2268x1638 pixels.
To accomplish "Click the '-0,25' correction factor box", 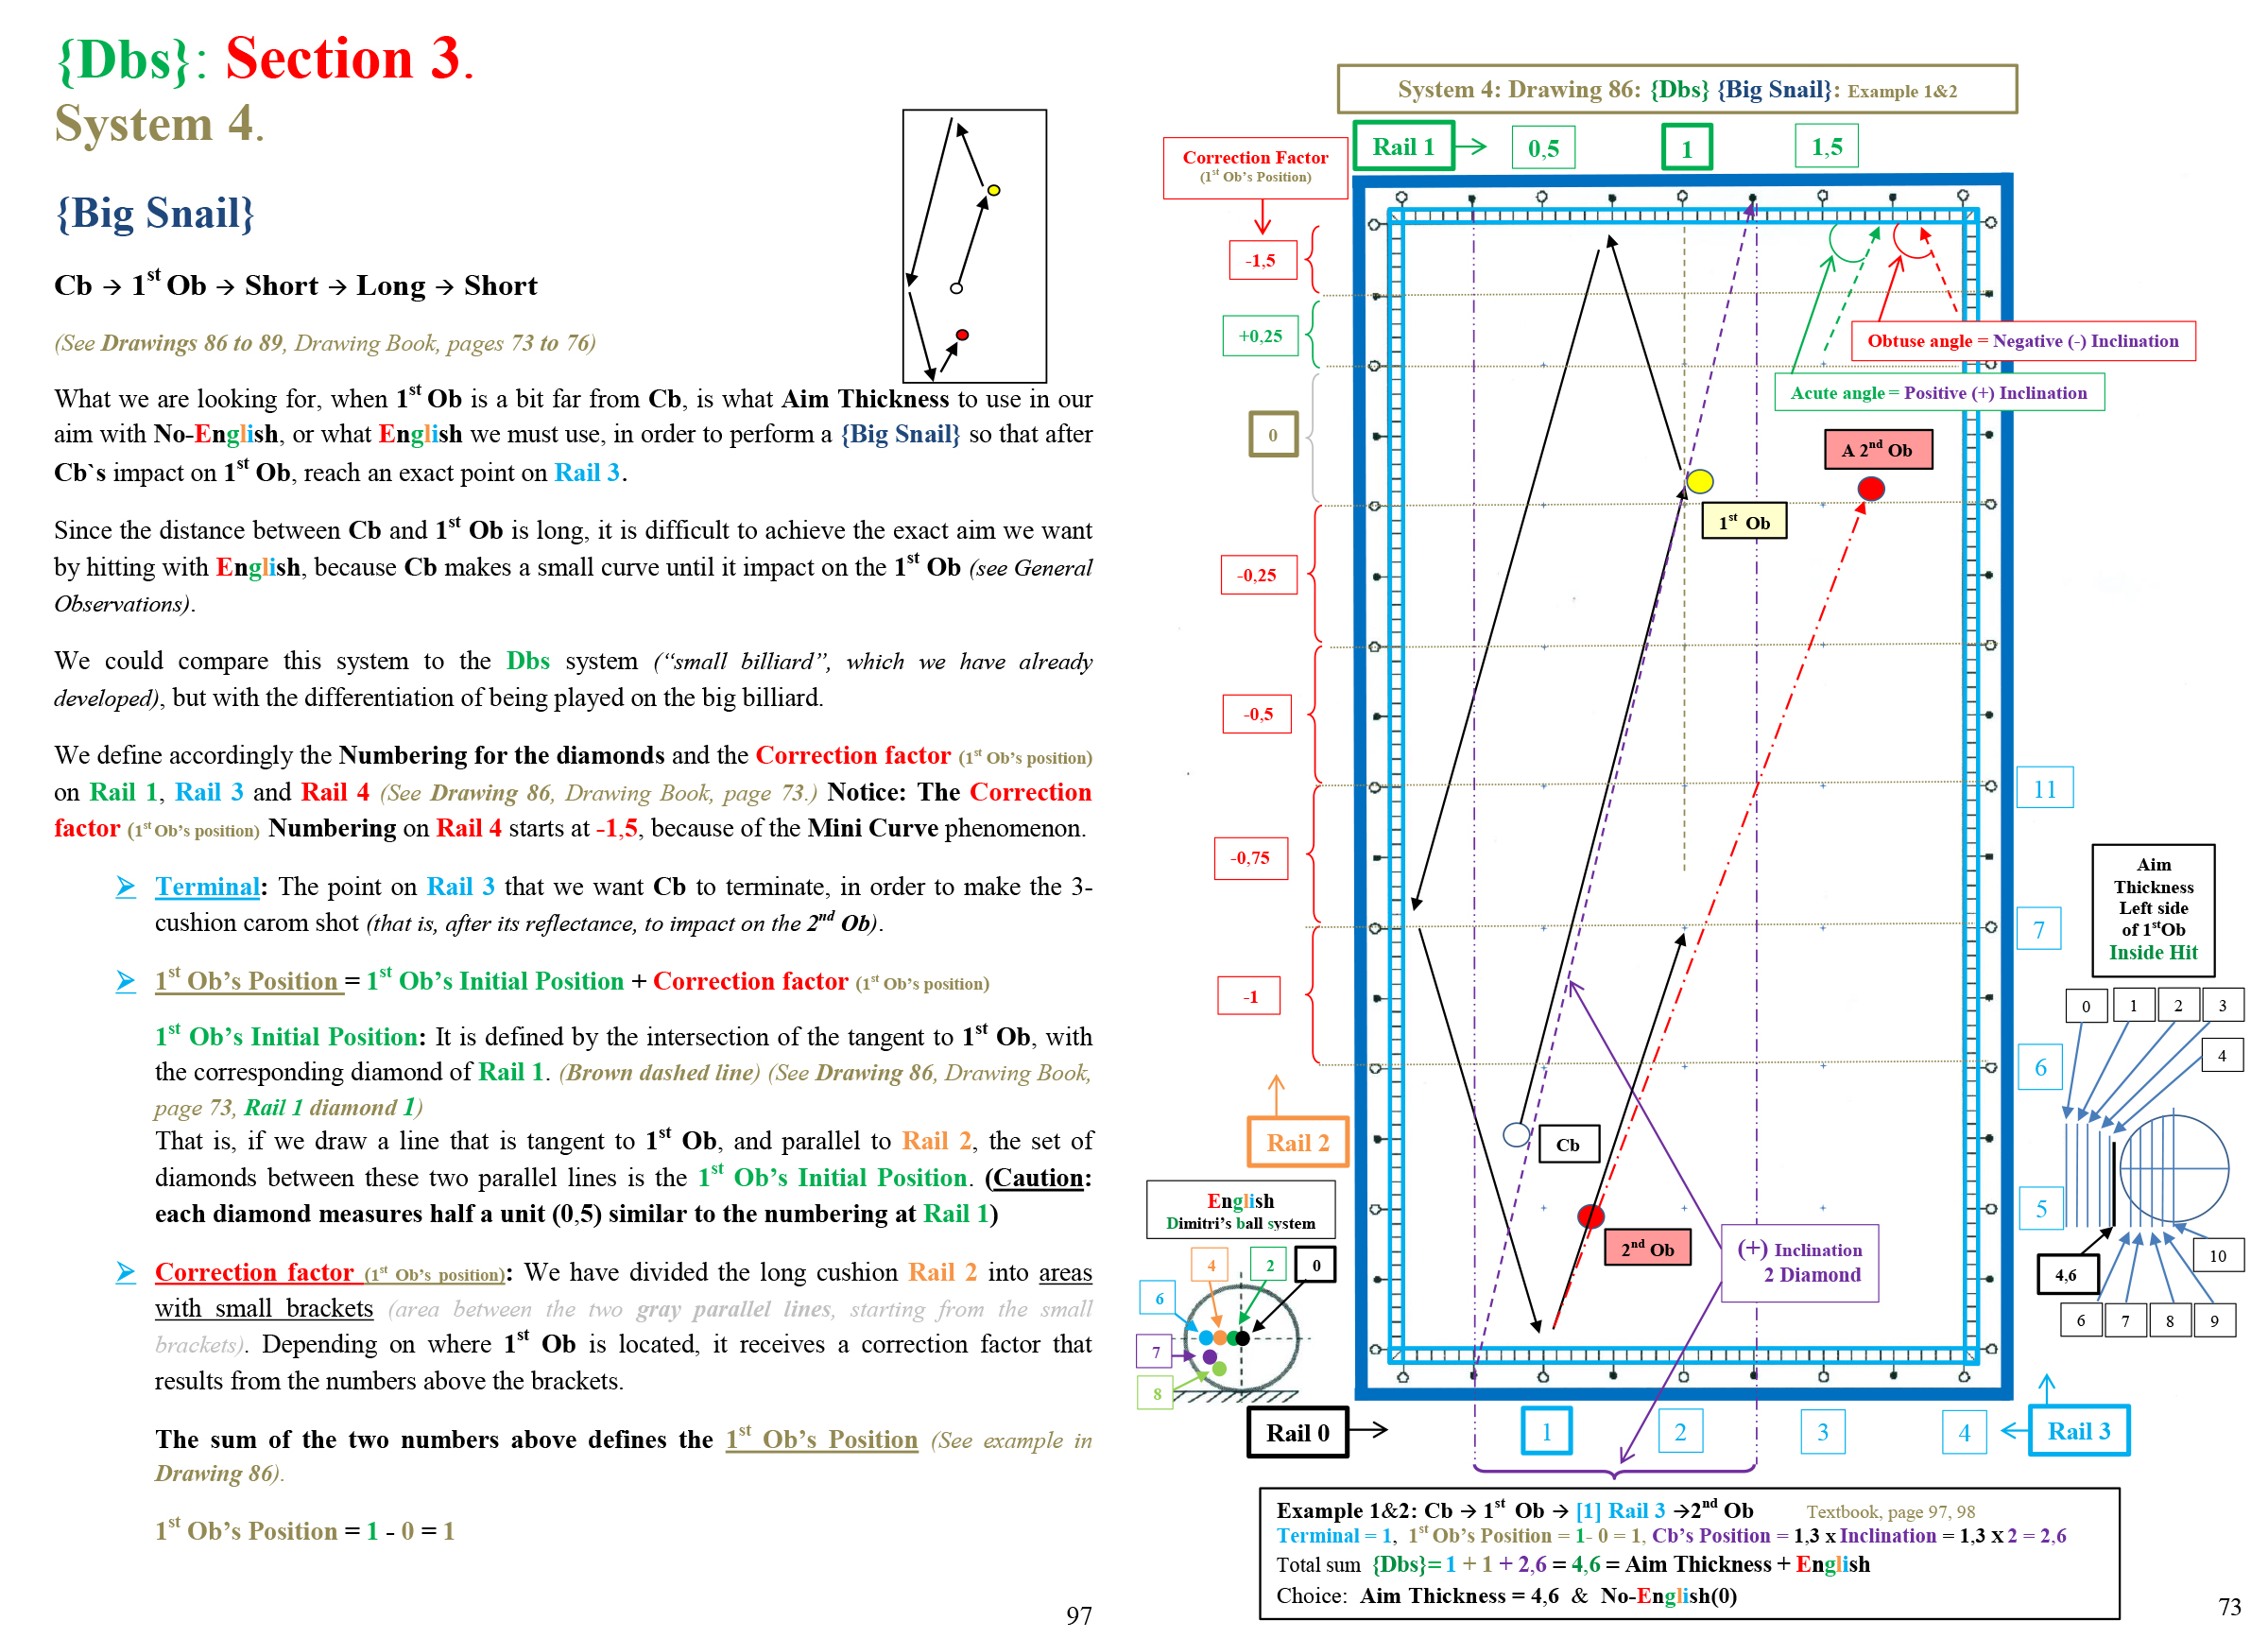I will coord(1259,575).
